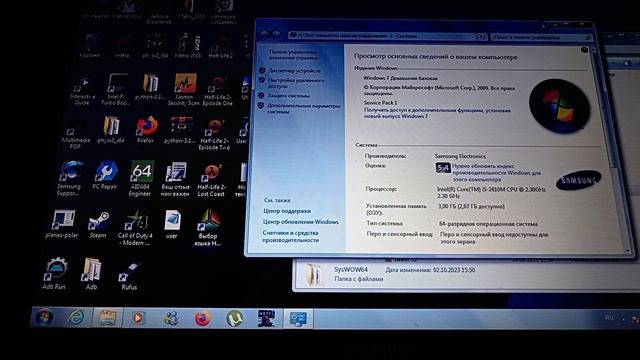Open Дополнительные параметры системы link
The height and width of the screenshot is (360, 640).
click(x=303, y=109)
